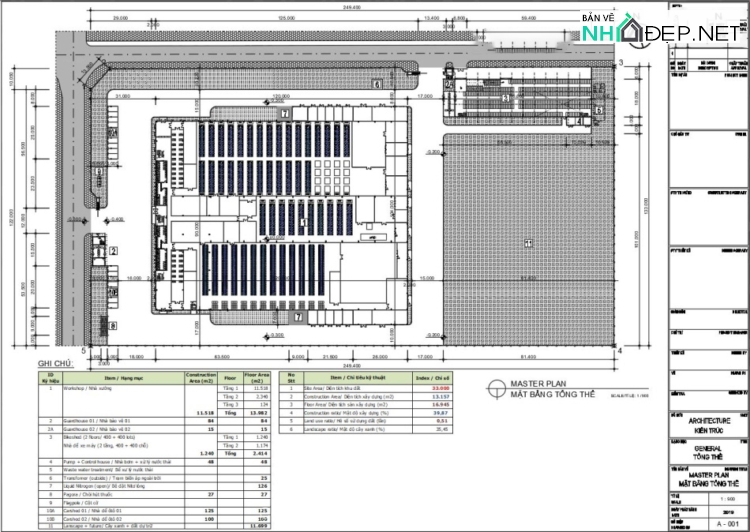Click marker 2 near the left entrance gate
This screenshot has height=532, width=750.
113,251
